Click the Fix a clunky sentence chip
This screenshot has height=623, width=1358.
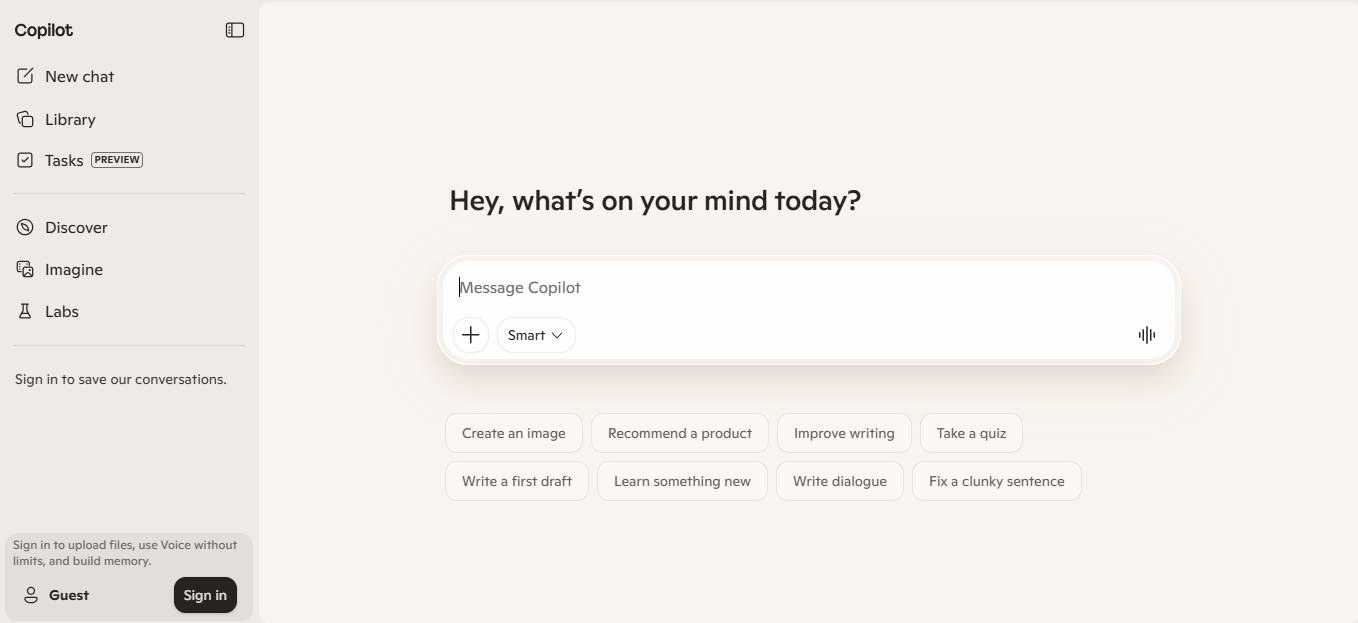point(996,481)
